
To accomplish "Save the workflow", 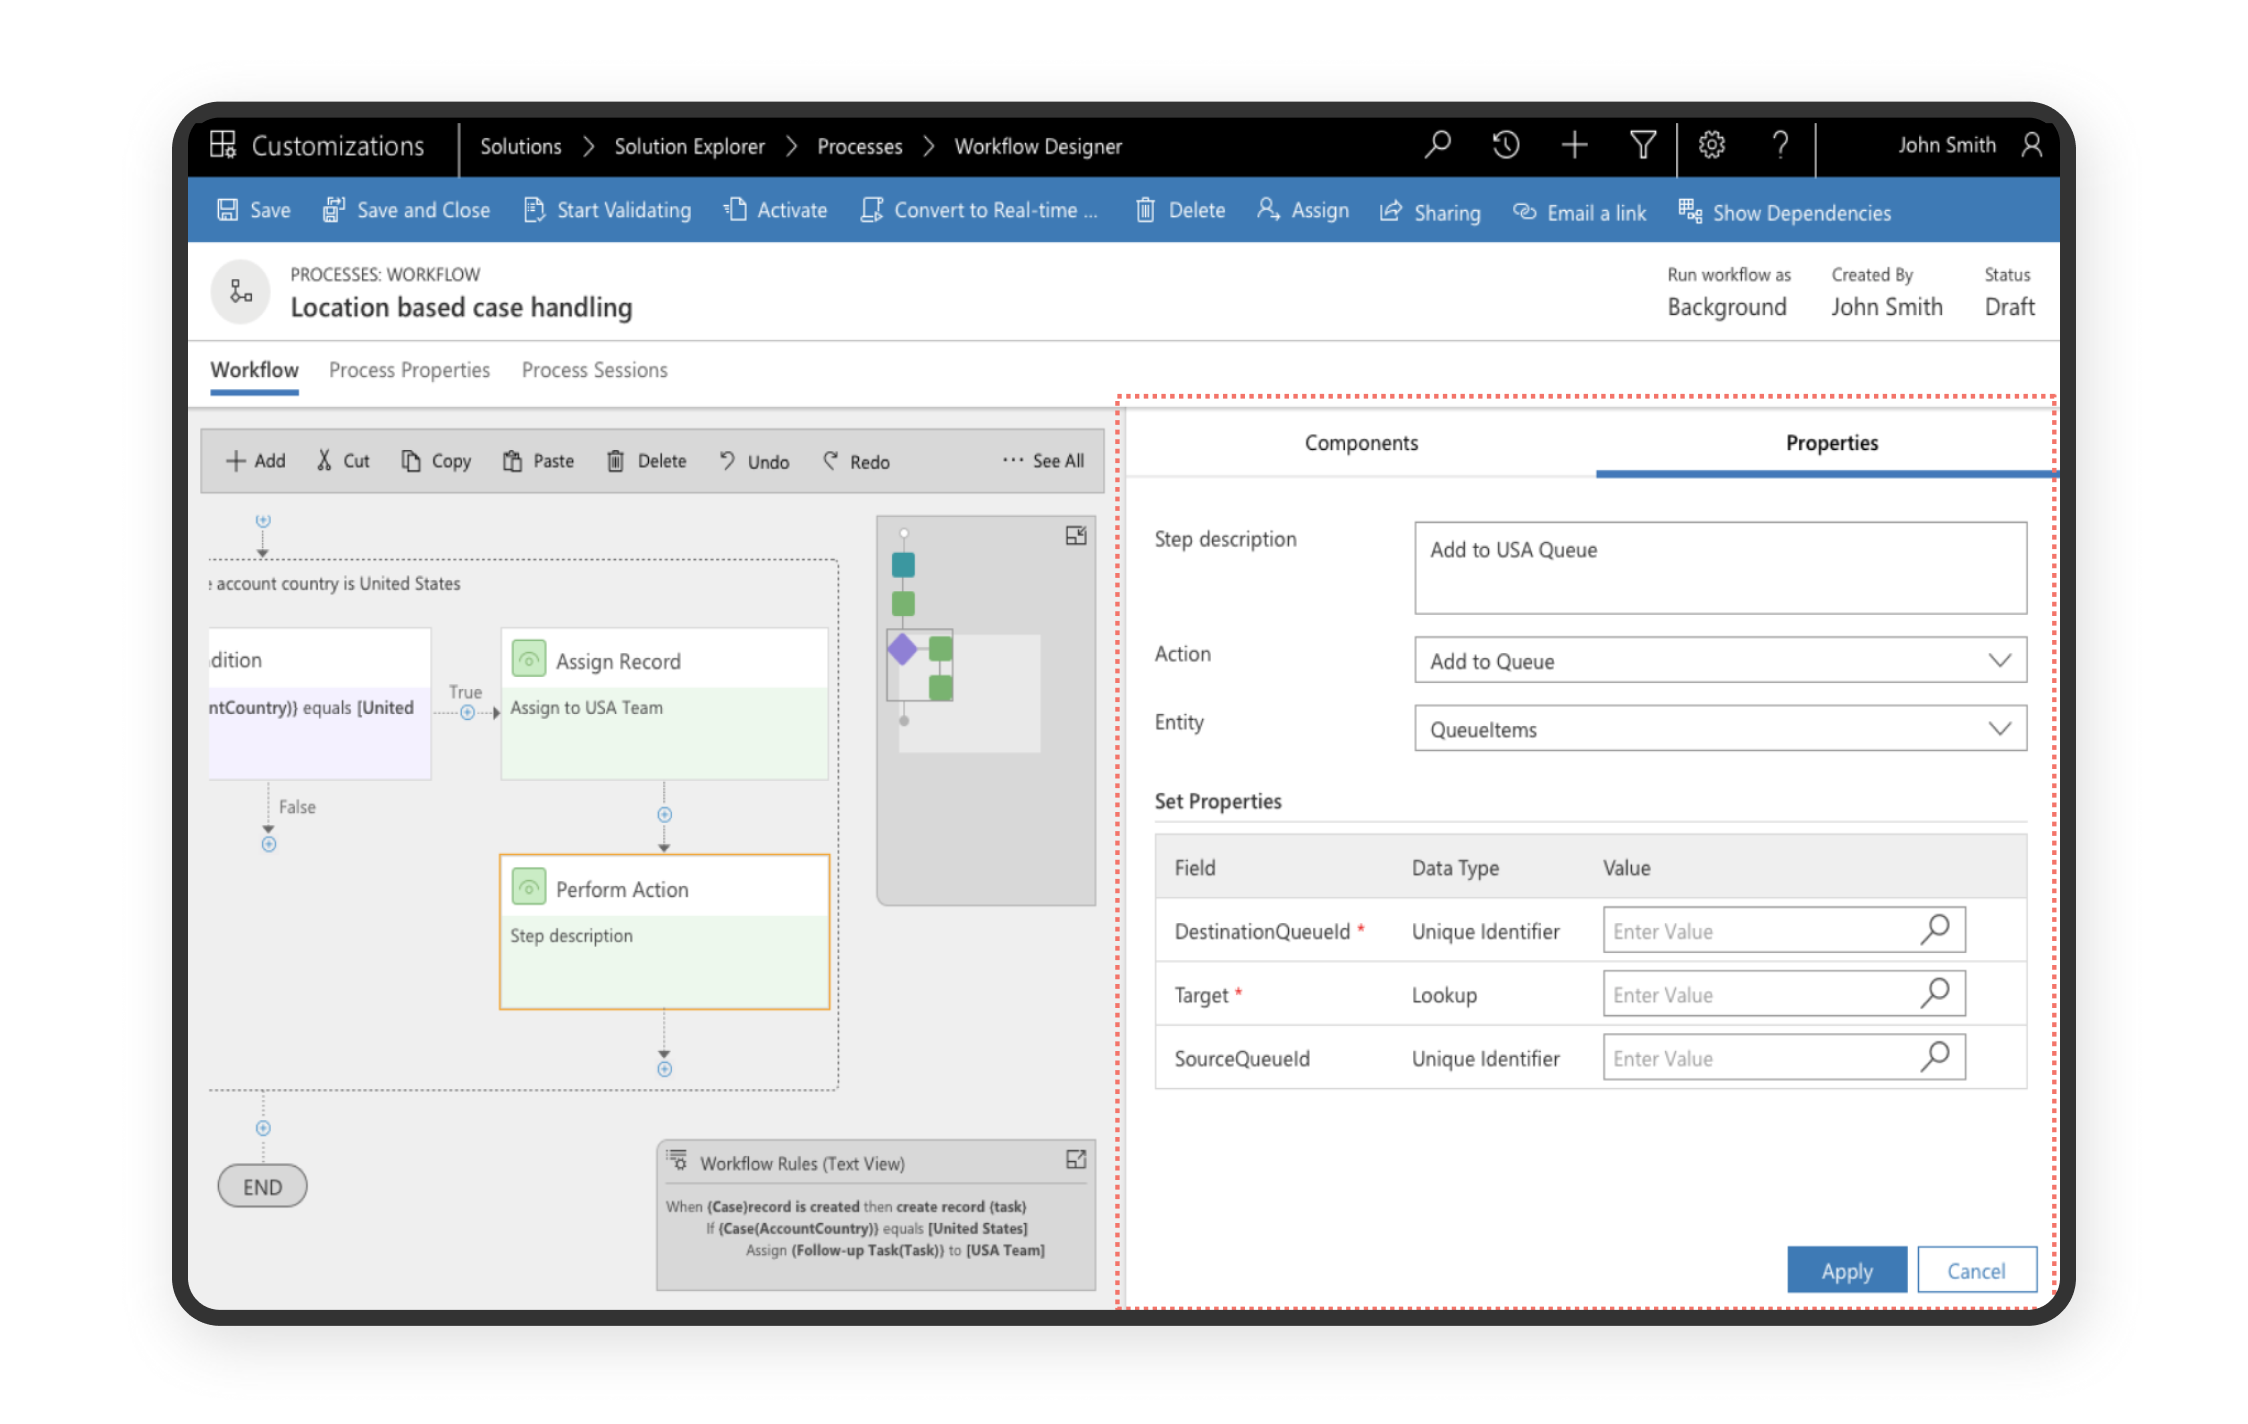I will coord(254,210).
